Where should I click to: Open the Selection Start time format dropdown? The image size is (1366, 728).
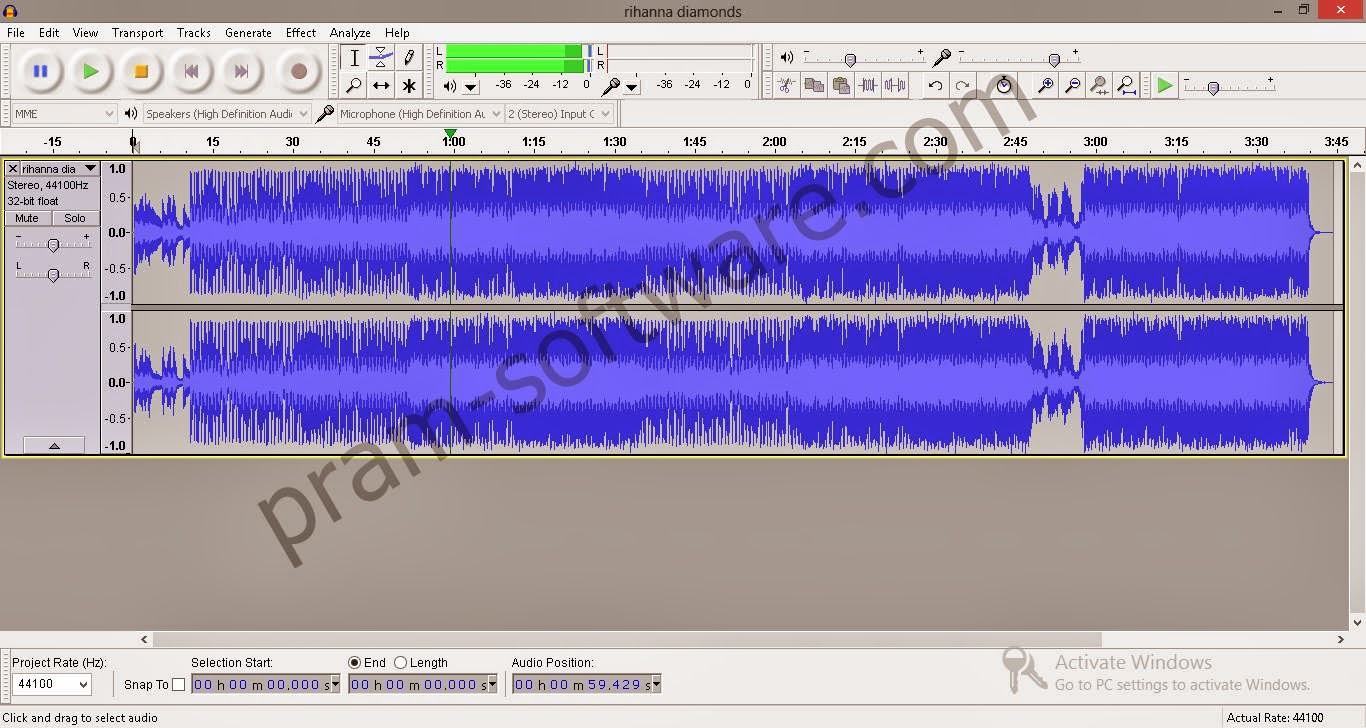[334, 685]
